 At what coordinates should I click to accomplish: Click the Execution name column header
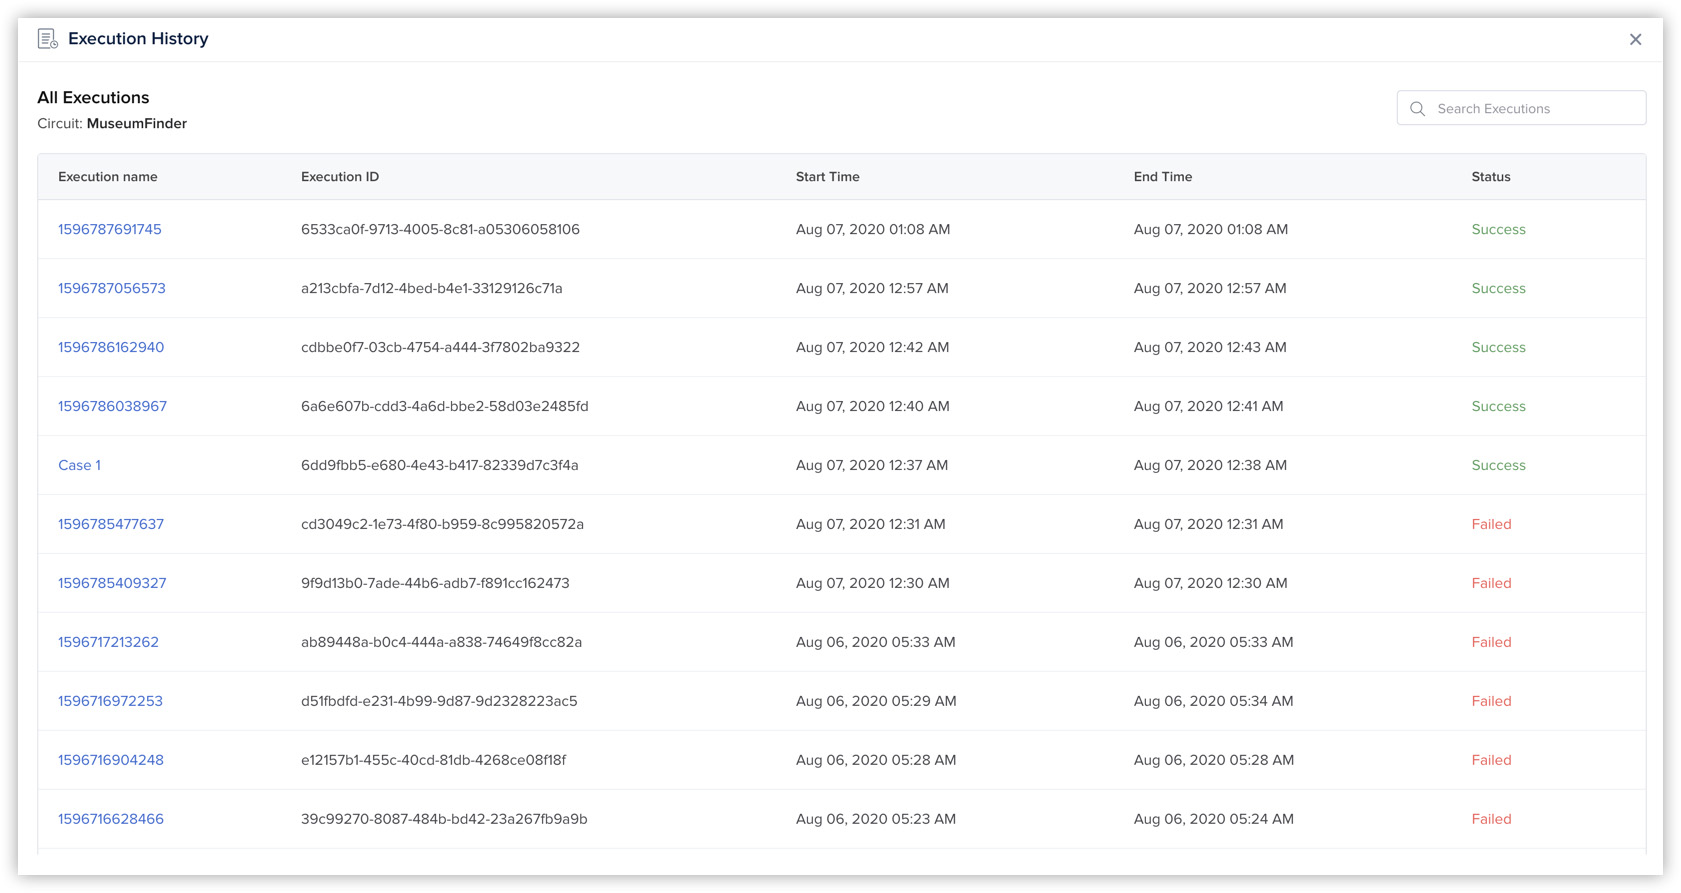[x=107, y=177]
